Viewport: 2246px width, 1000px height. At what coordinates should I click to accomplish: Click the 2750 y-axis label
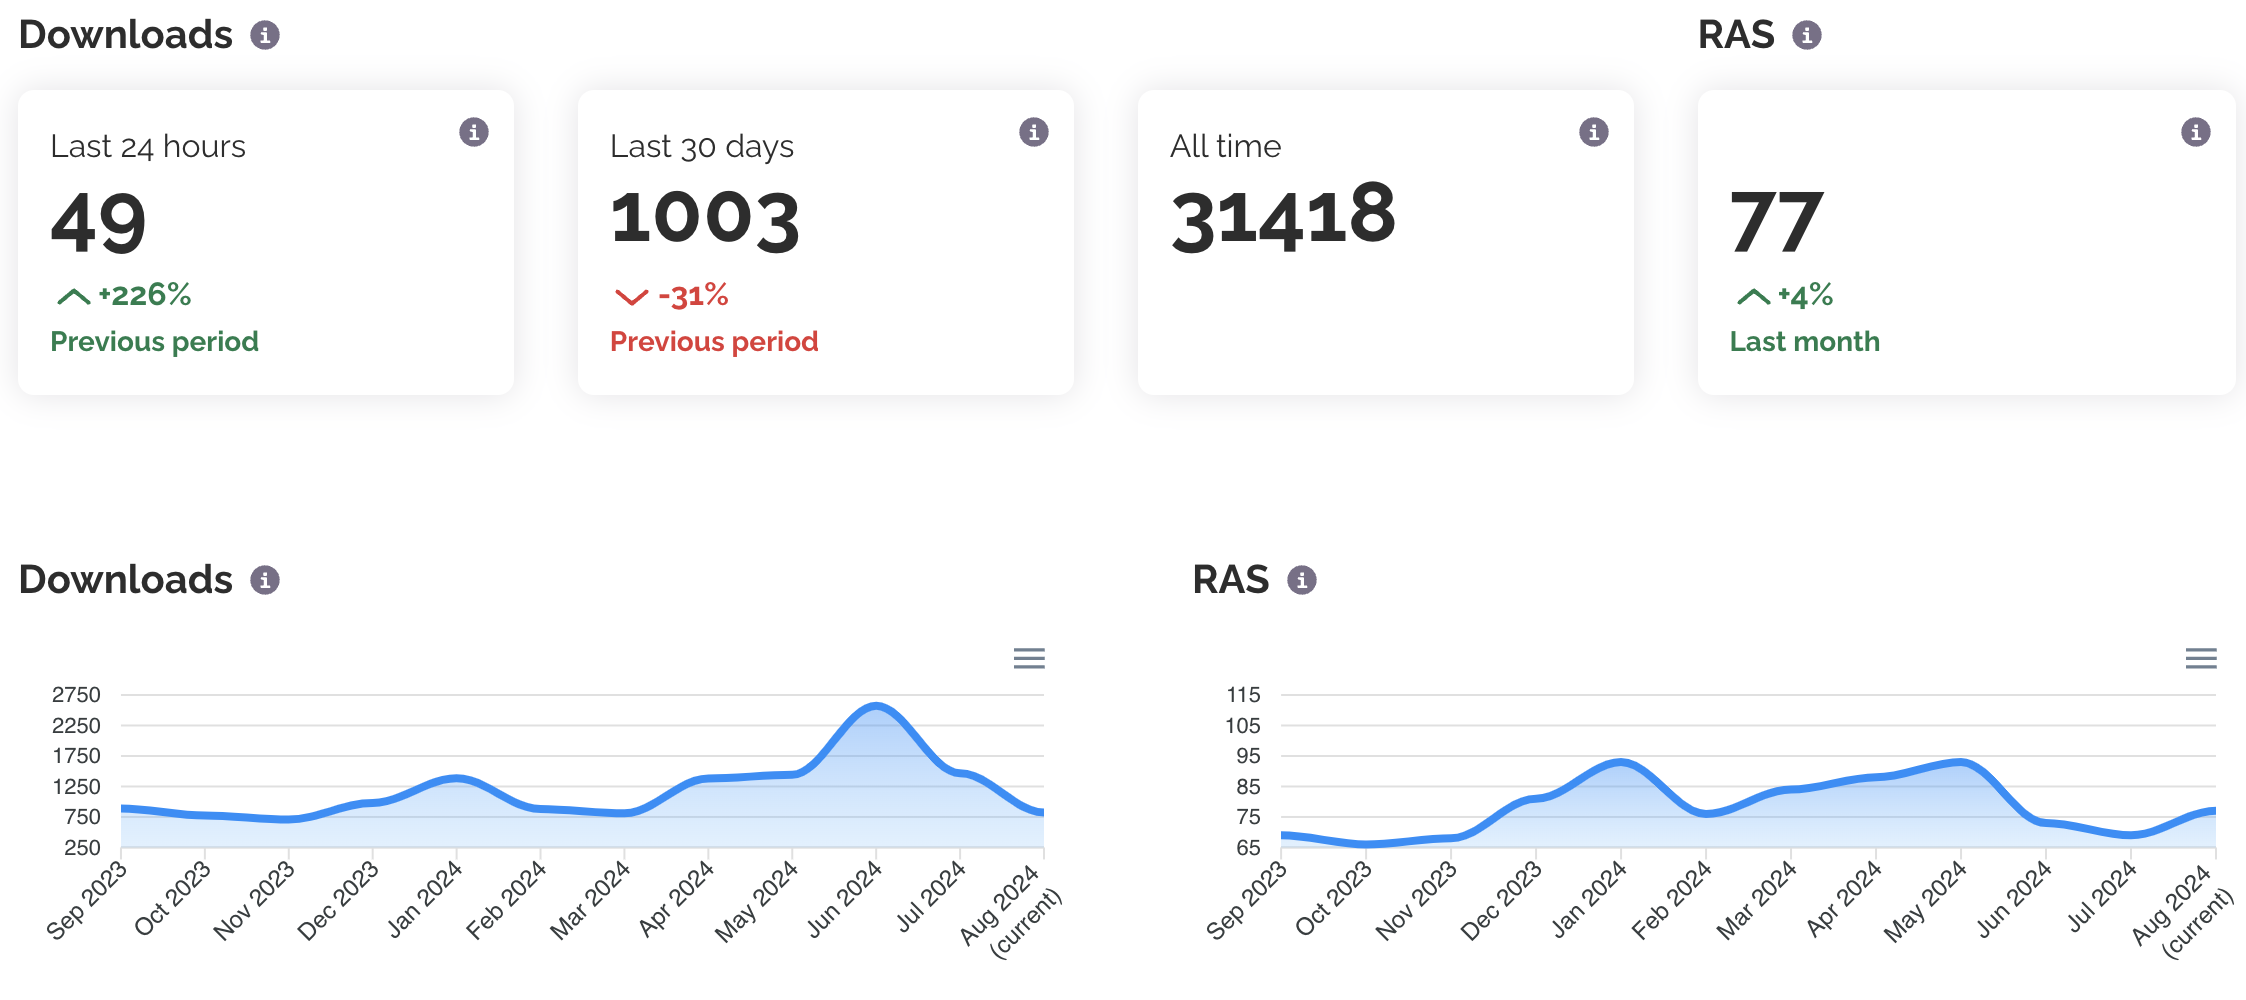click(x=76, y=695)
